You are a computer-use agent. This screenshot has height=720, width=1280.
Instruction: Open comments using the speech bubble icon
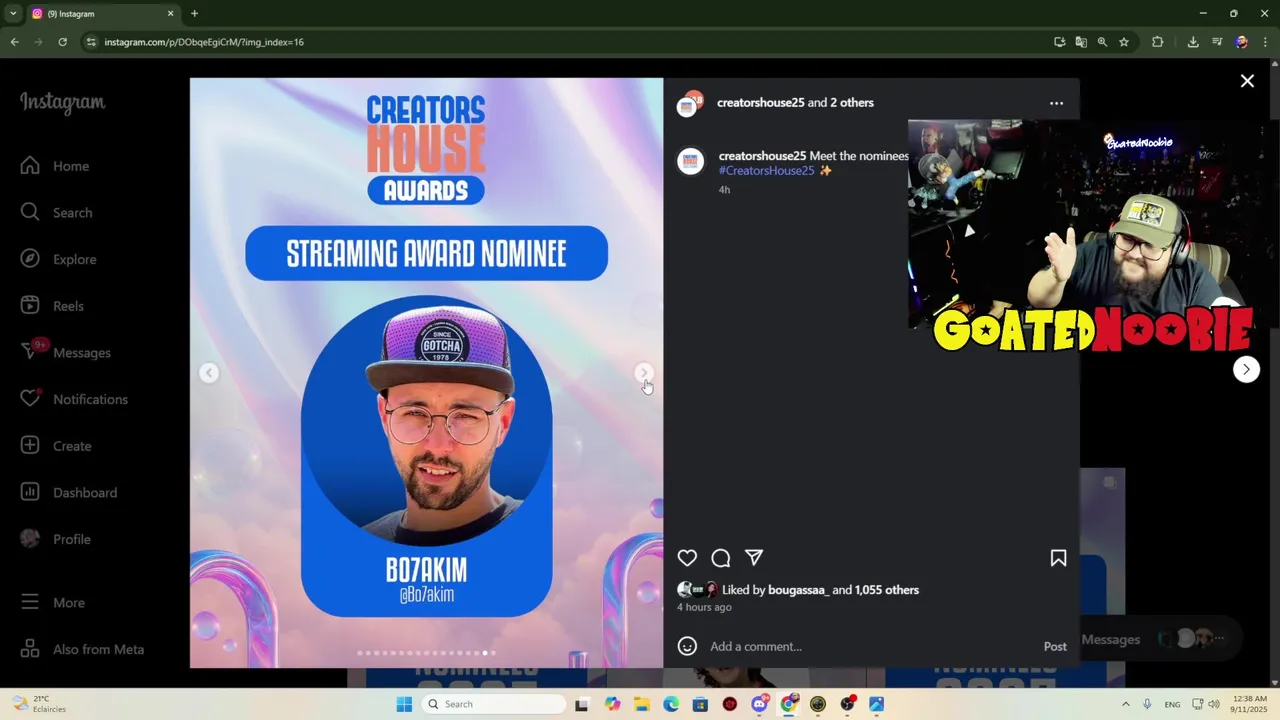[x=721, y=558]
